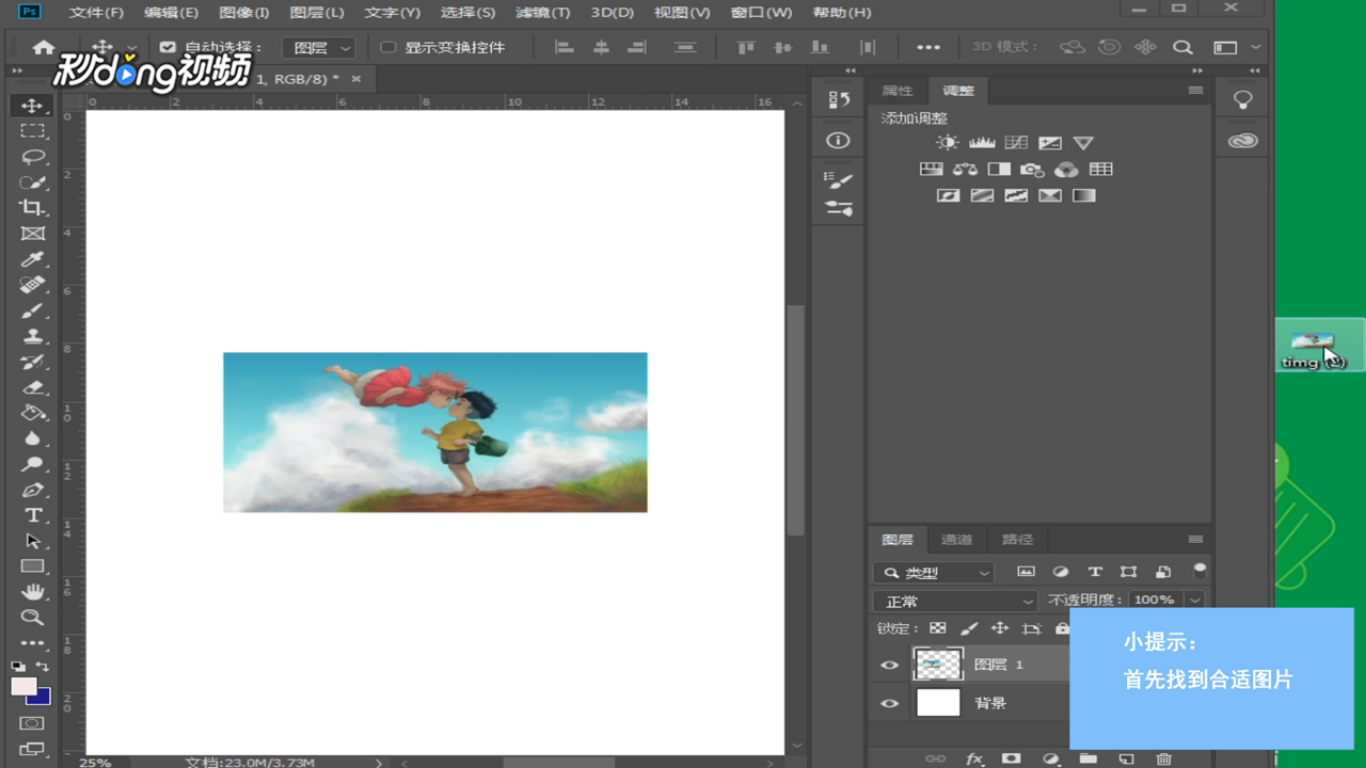The image size is (1366, 768).
Task: Hide the 背景 layer eye icon
Action: point(889,703)
